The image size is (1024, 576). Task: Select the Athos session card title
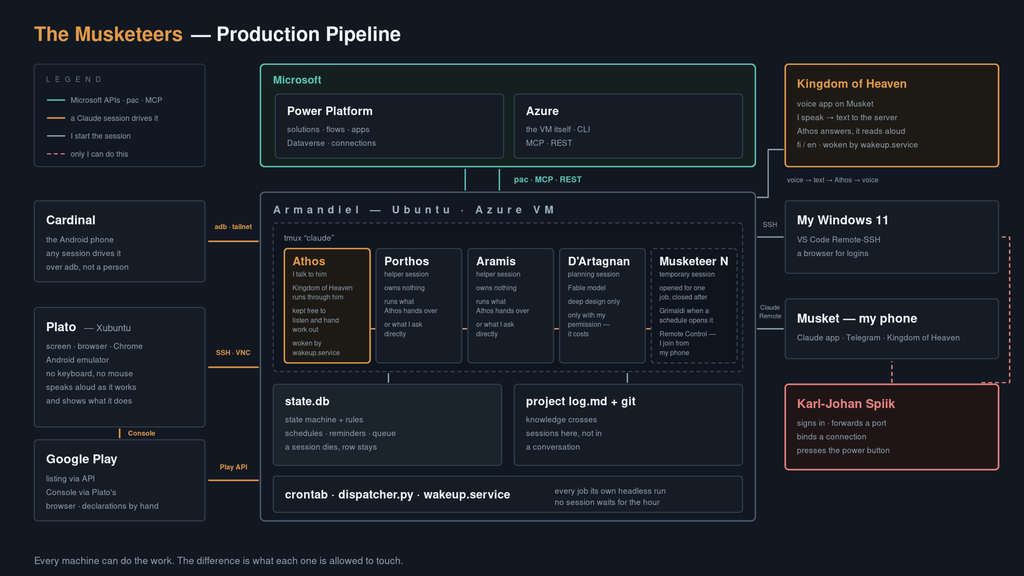pos(309,261)
